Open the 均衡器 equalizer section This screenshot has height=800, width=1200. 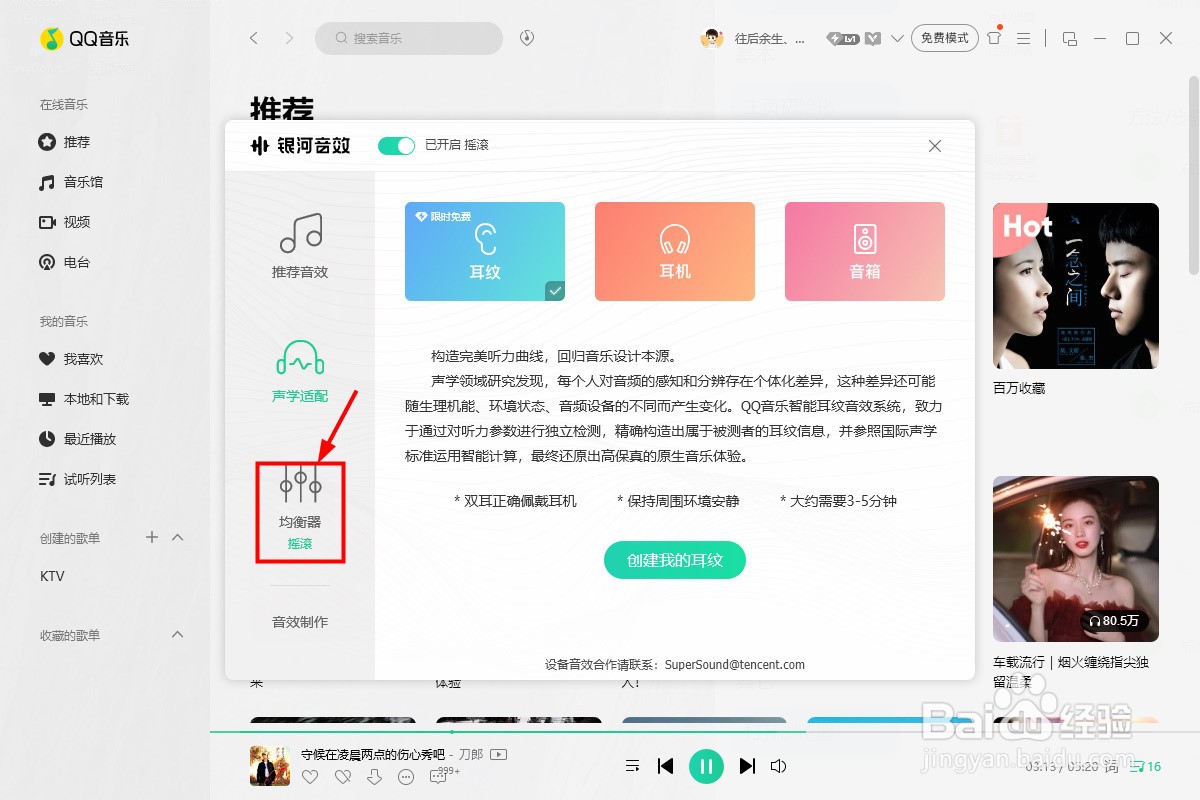tap(300, 508)
